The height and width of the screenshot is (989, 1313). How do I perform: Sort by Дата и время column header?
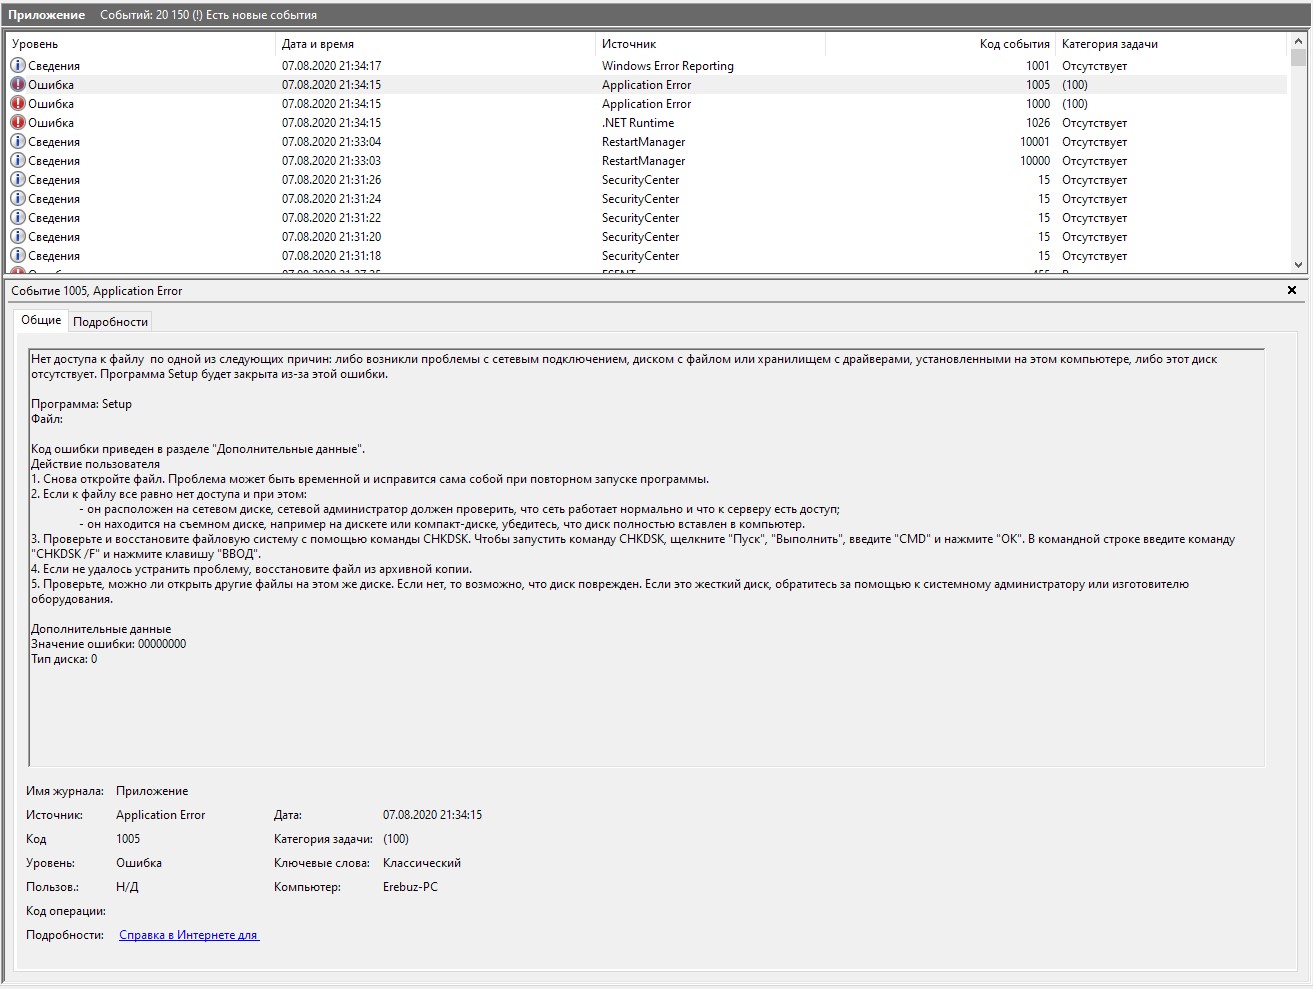[x=435, y=44]
